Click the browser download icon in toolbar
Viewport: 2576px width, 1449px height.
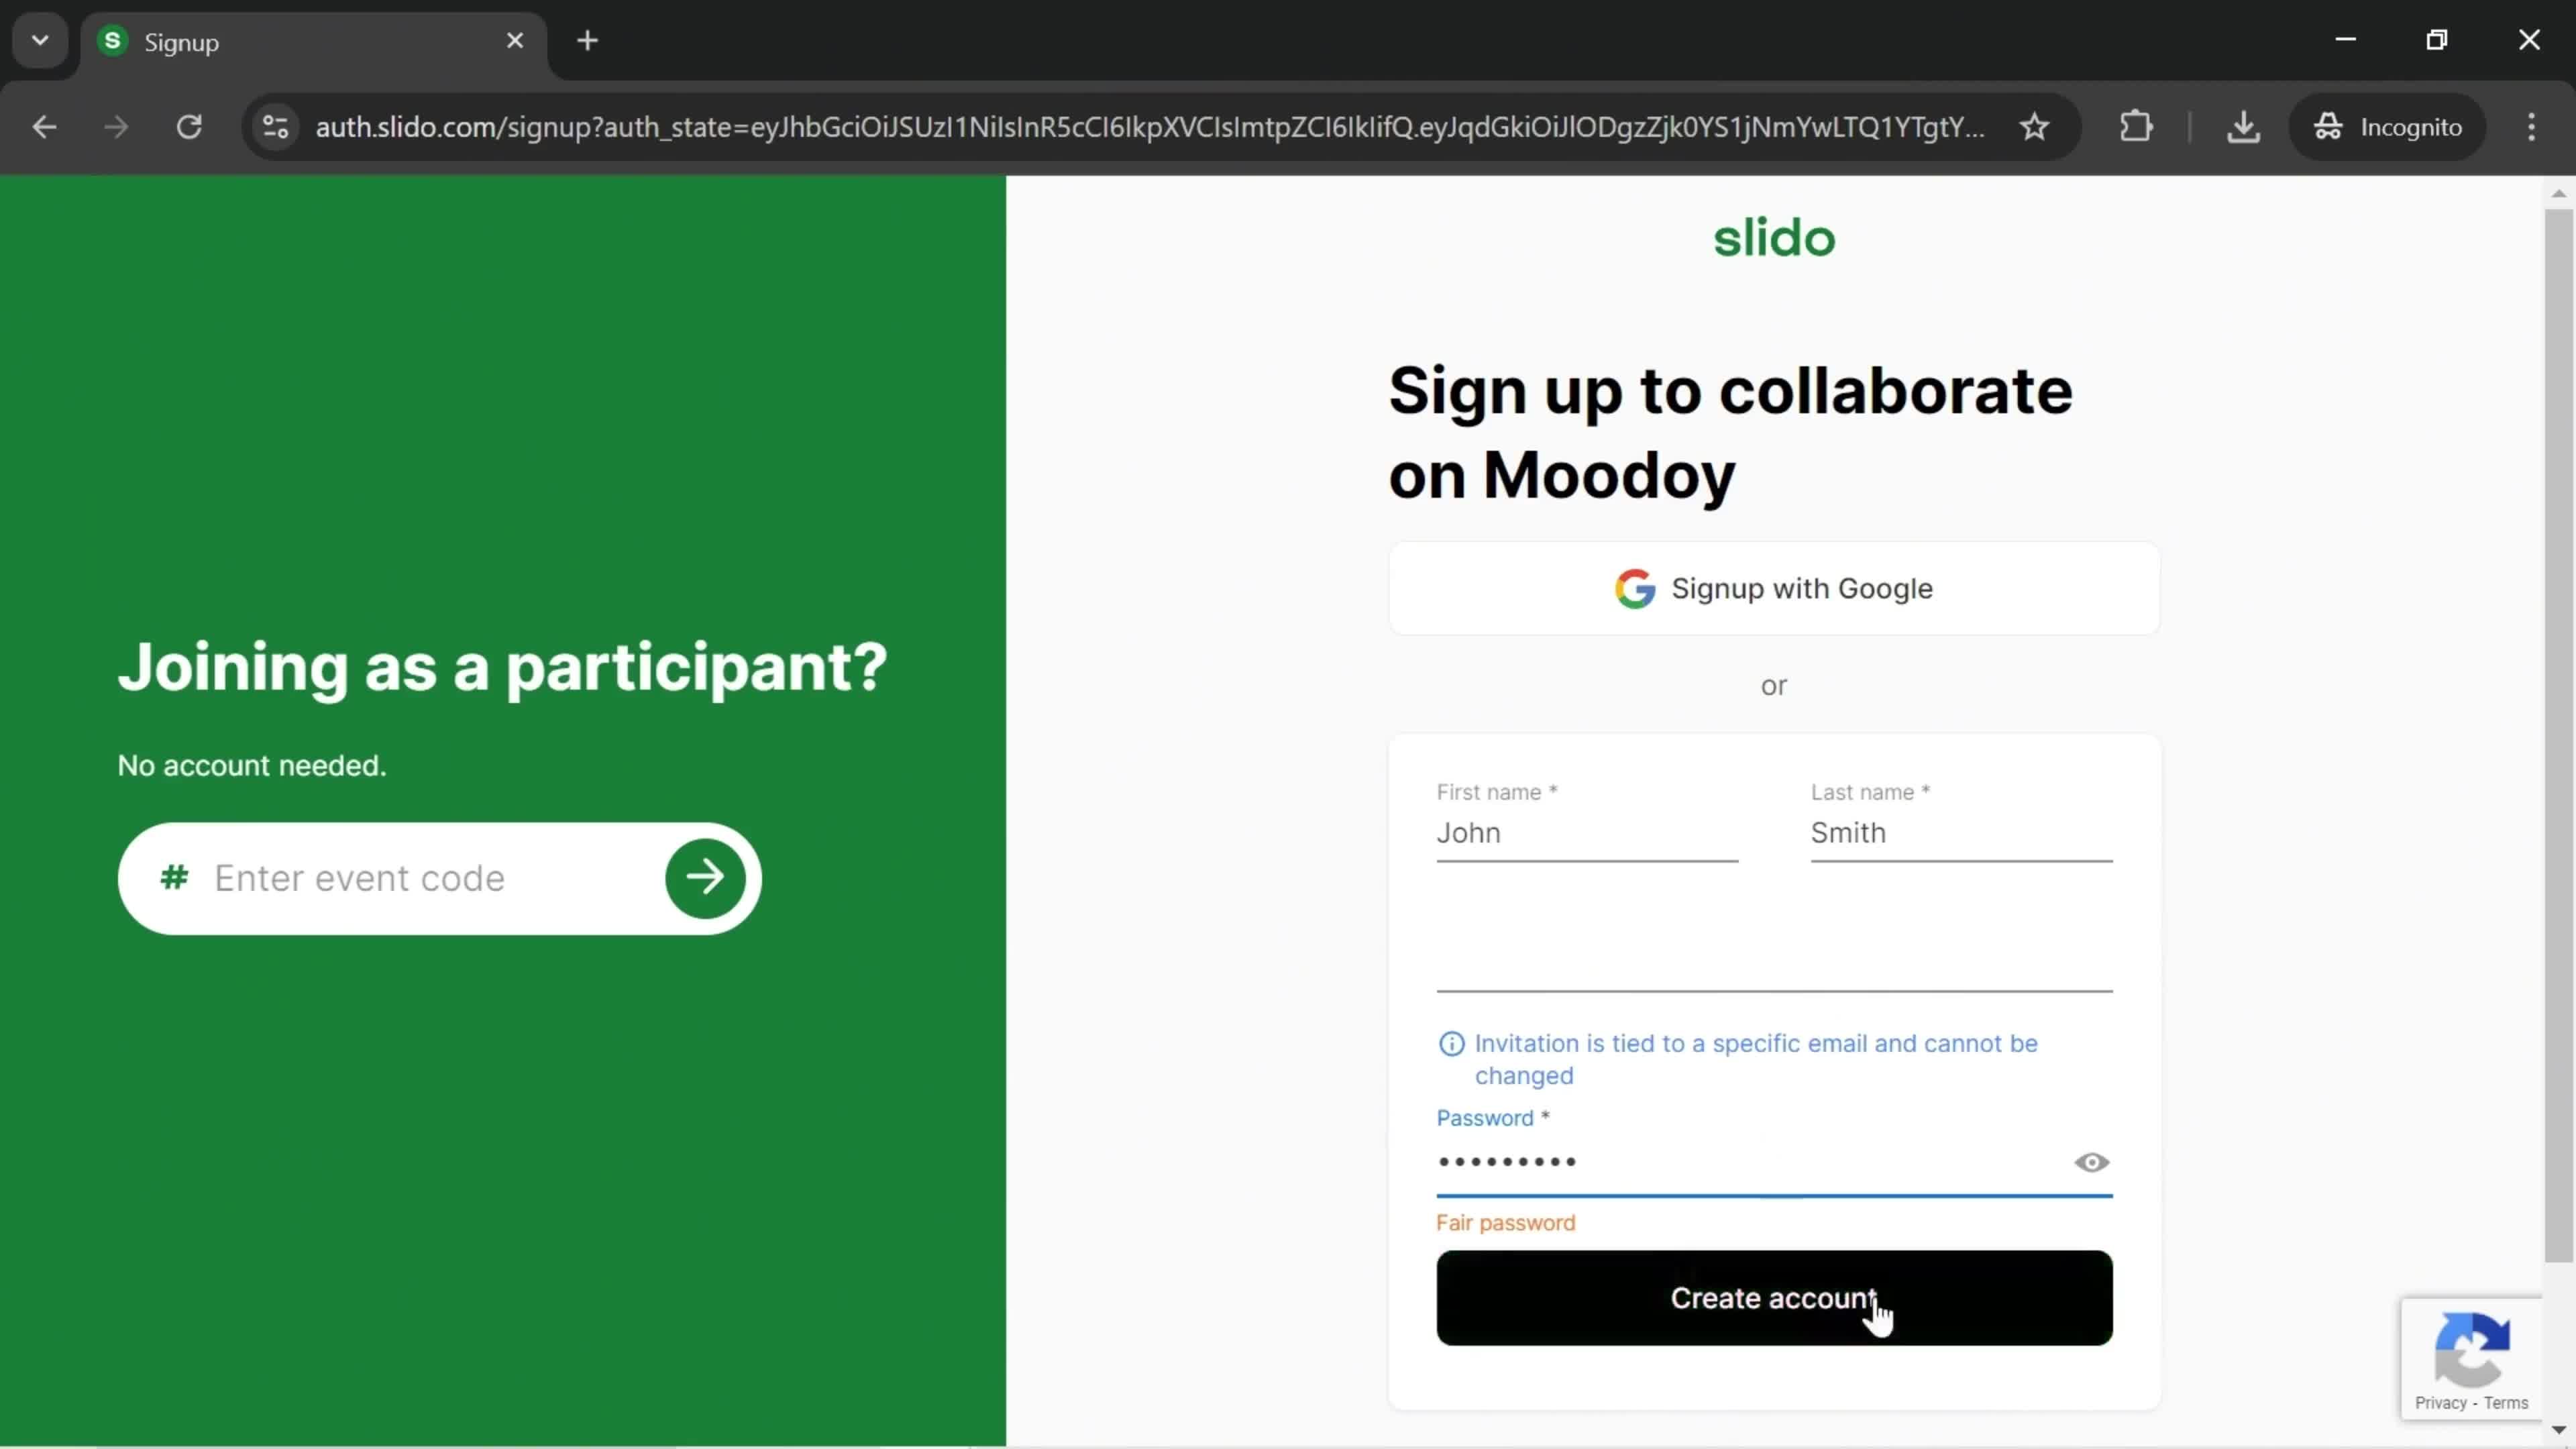click(x=2243, y=125)
